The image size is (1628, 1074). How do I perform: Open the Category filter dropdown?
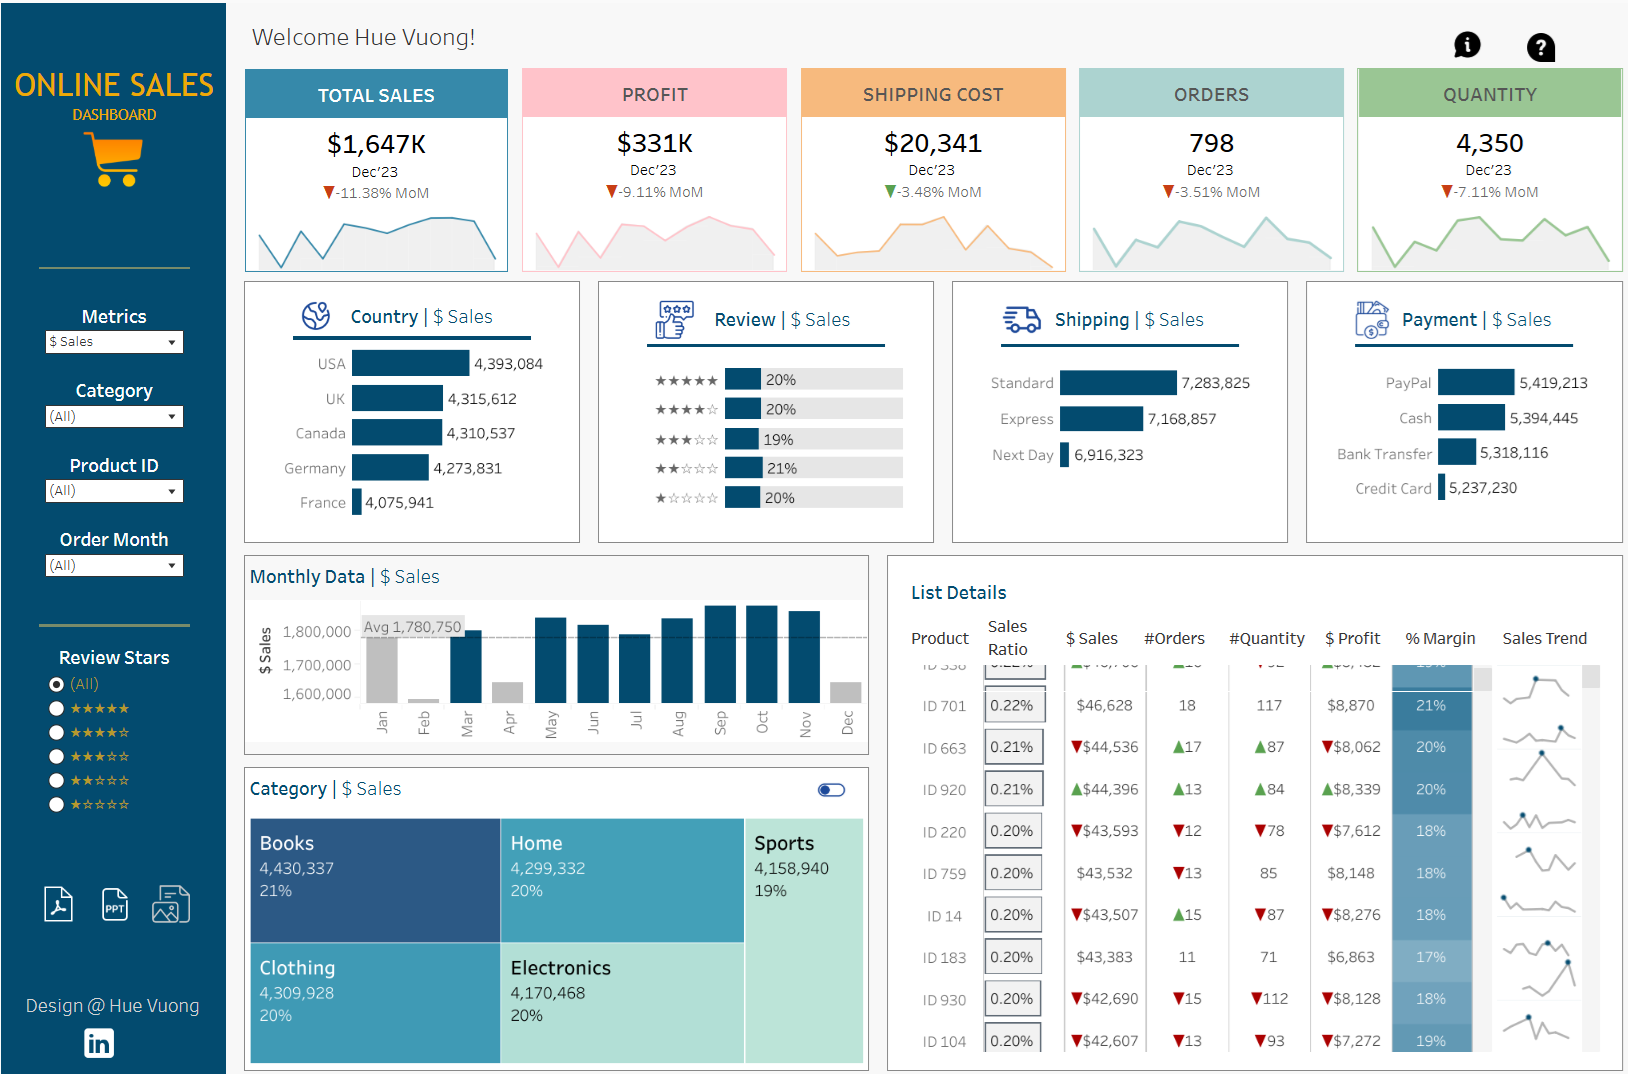pos(114,416)
